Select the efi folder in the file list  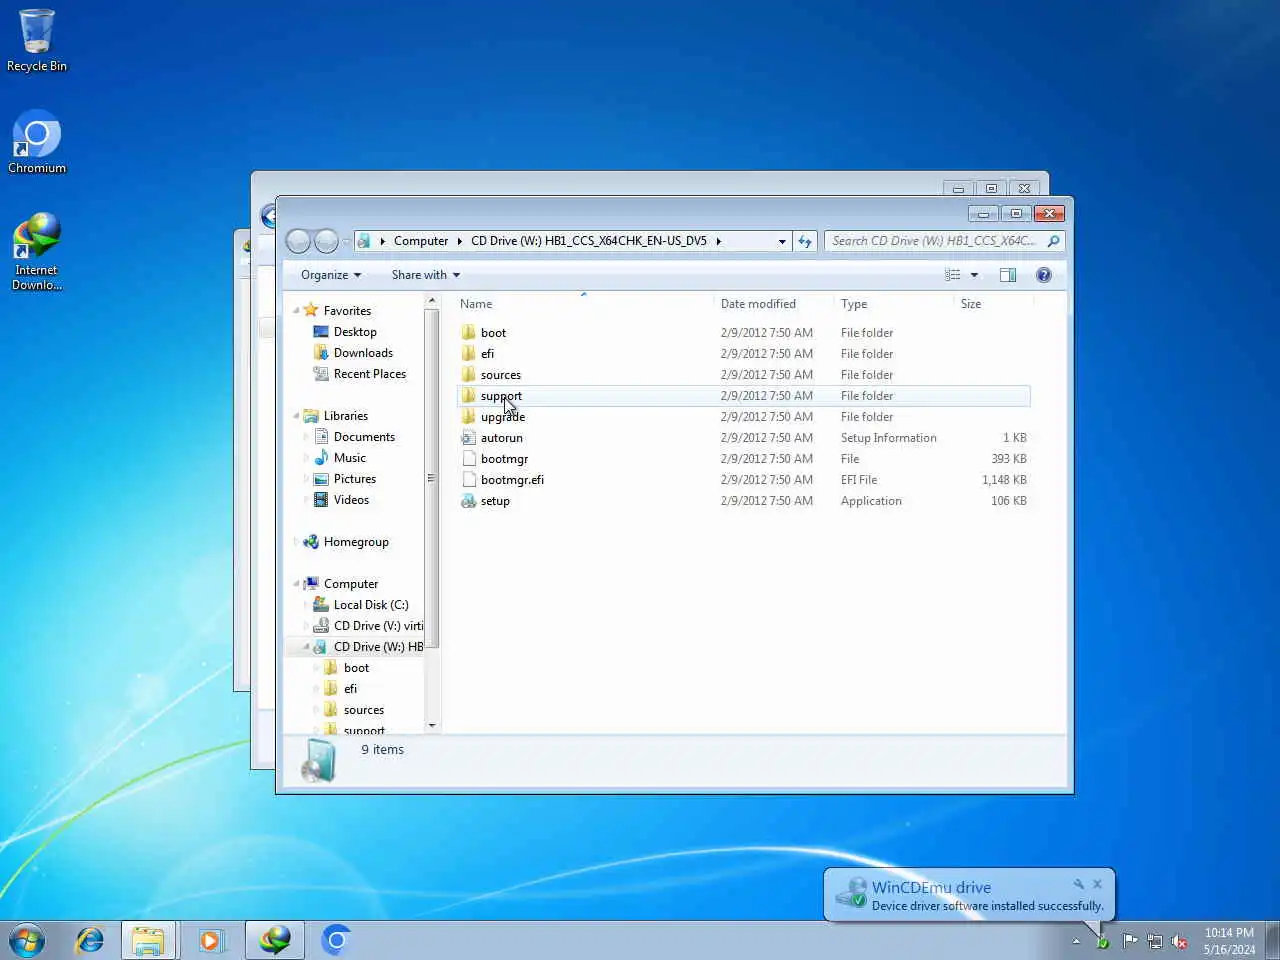click(x=487, y=354)
